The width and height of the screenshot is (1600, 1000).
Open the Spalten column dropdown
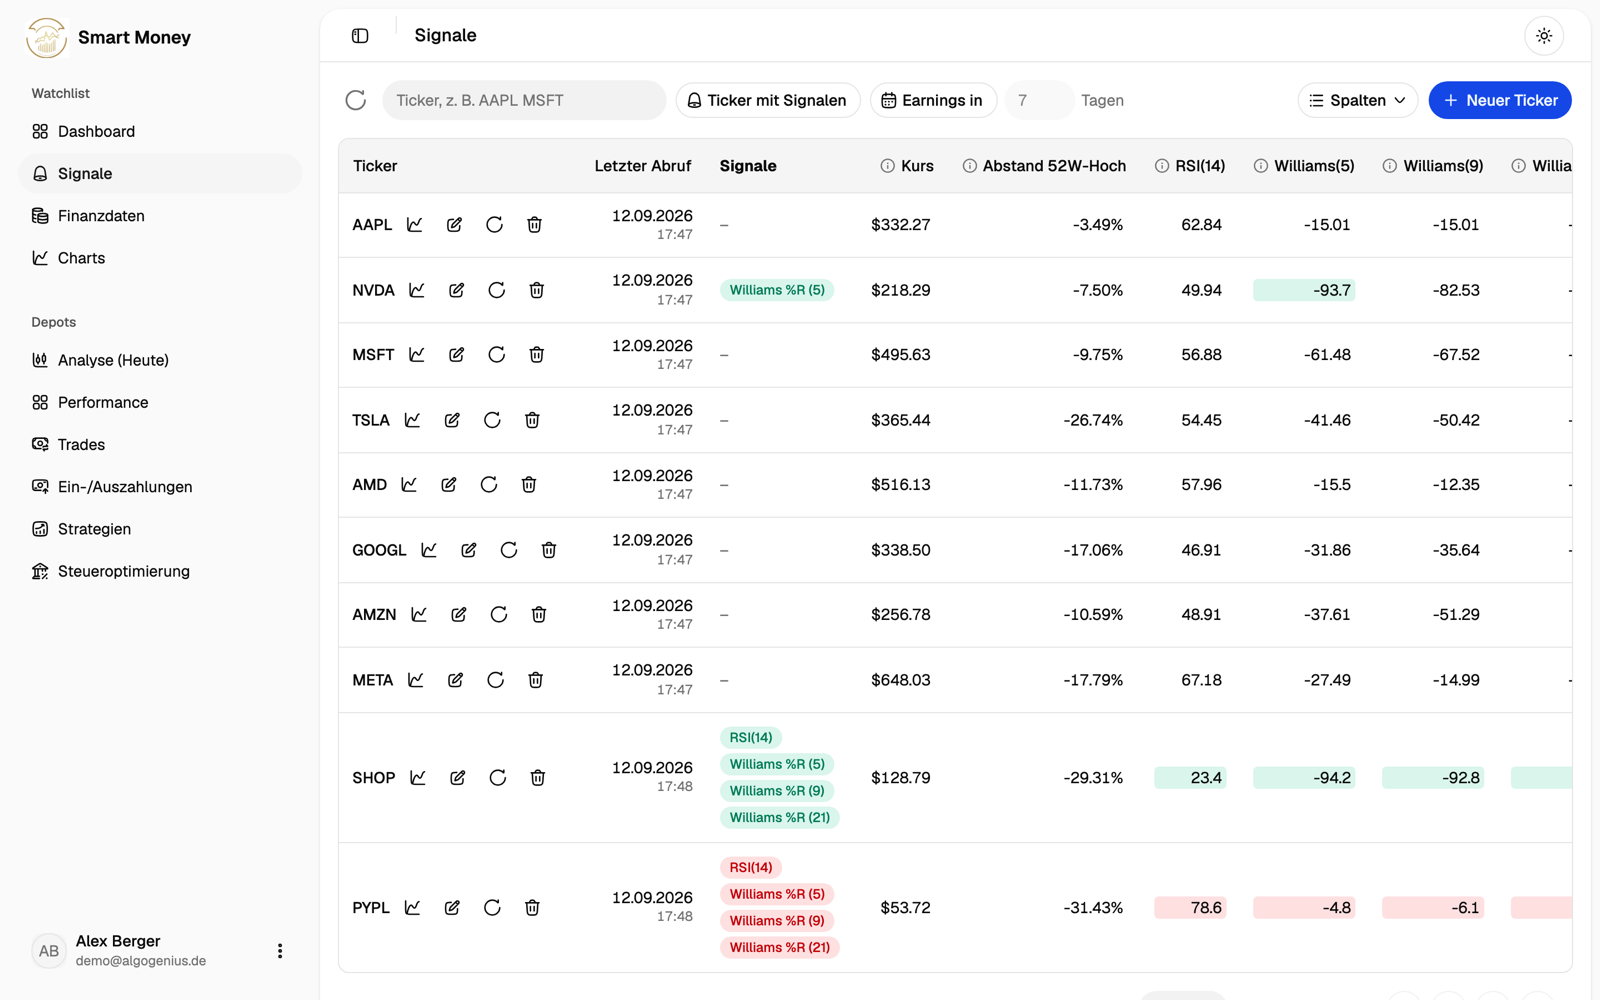click(x=1358, y=100)
